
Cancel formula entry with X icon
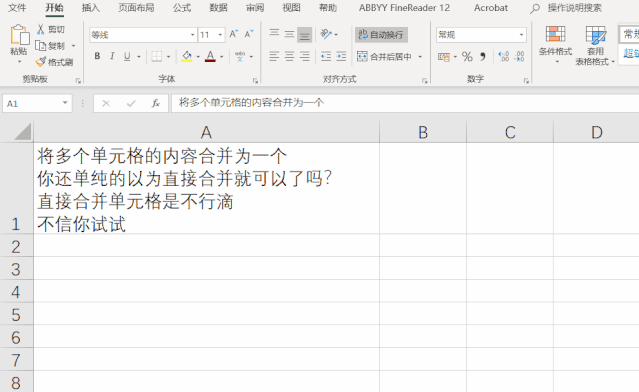[106, 104]
